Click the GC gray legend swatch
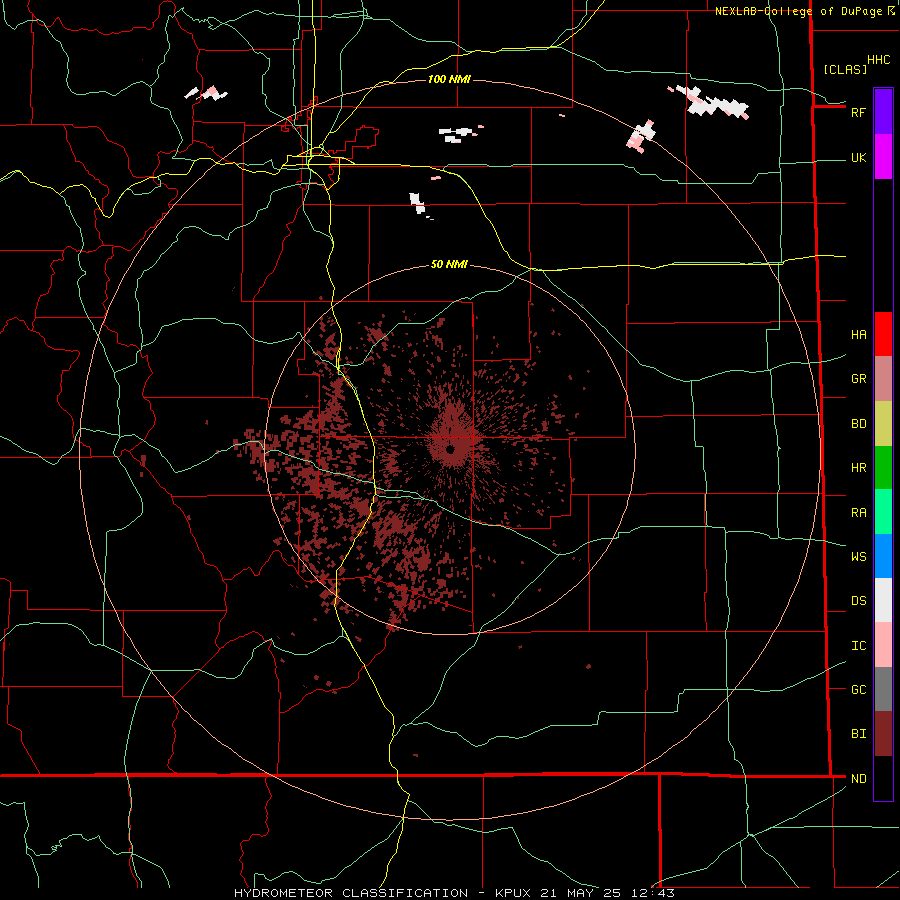Screen dimensions: 900x900 (883, 689)
